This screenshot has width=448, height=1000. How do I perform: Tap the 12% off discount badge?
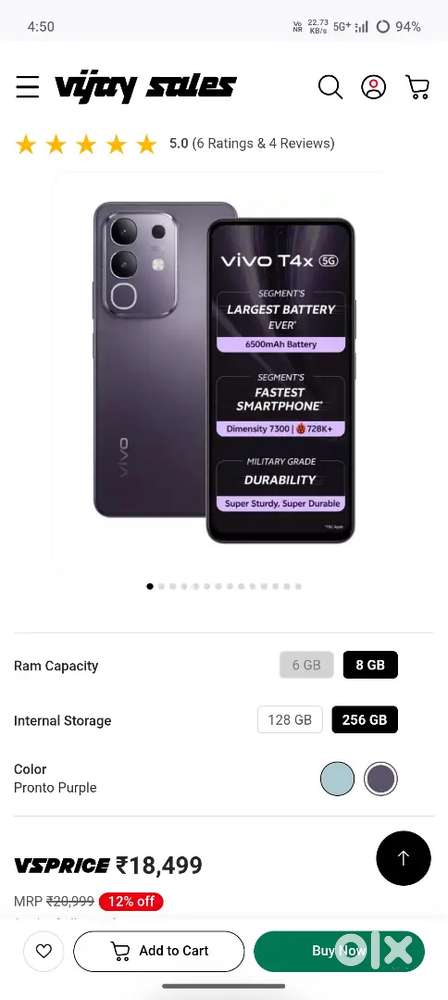pyautogui.click(x=131, y=901)
